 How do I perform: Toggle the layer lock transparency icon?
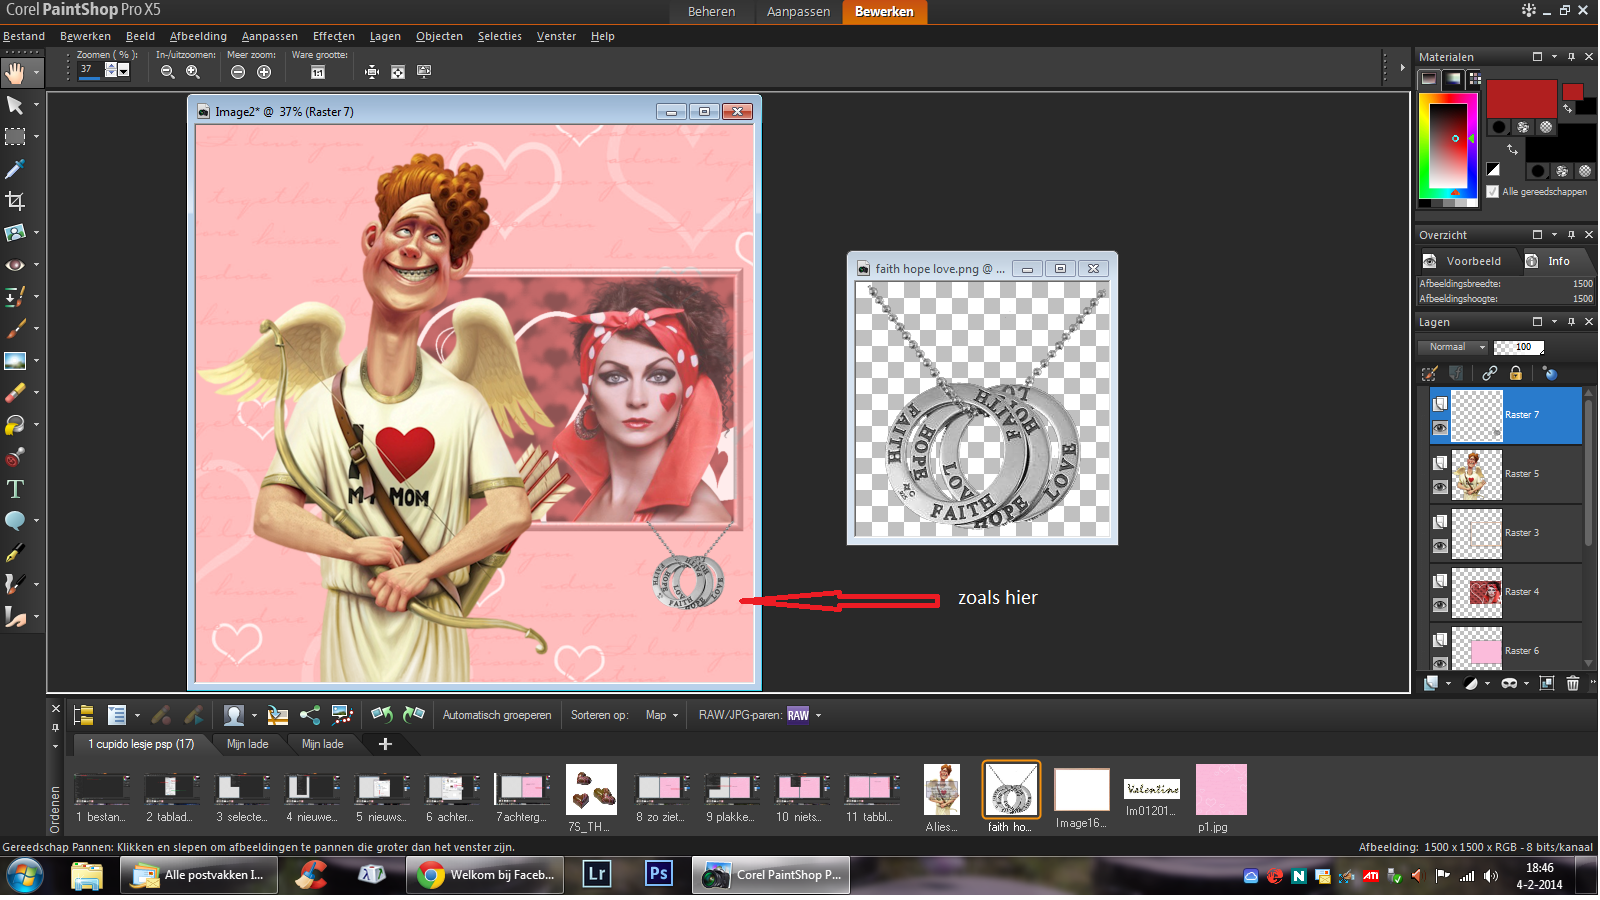pos(1516,373)
